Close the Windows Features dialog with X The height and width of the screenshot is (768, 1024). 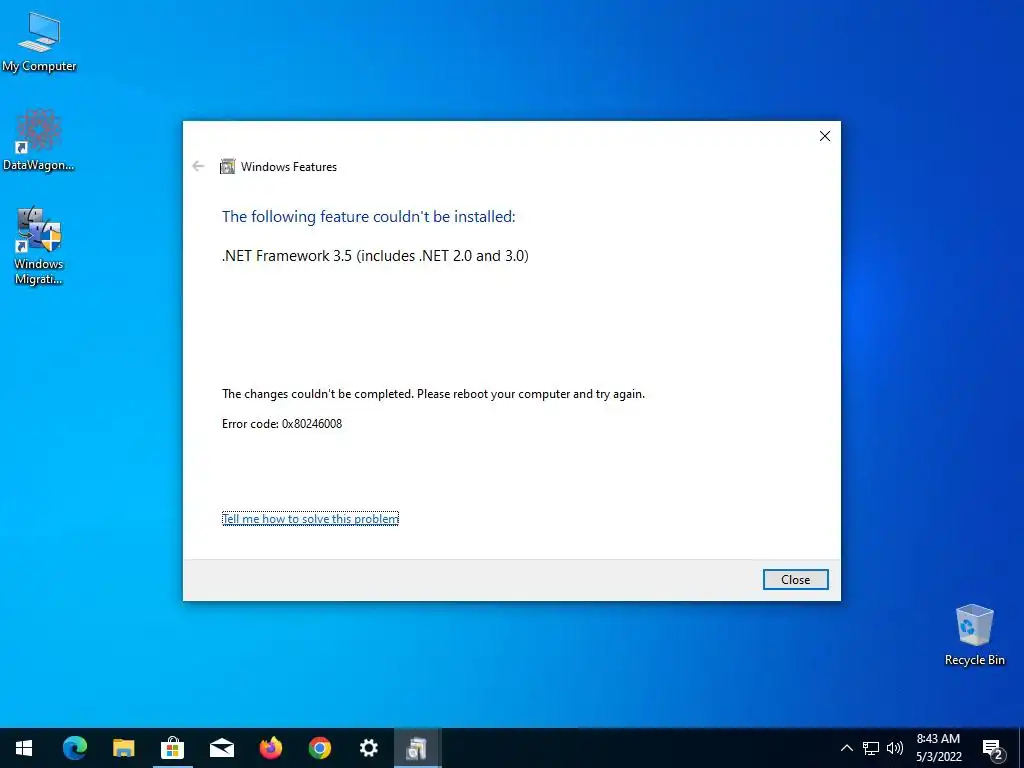click(x=825, y=136)
